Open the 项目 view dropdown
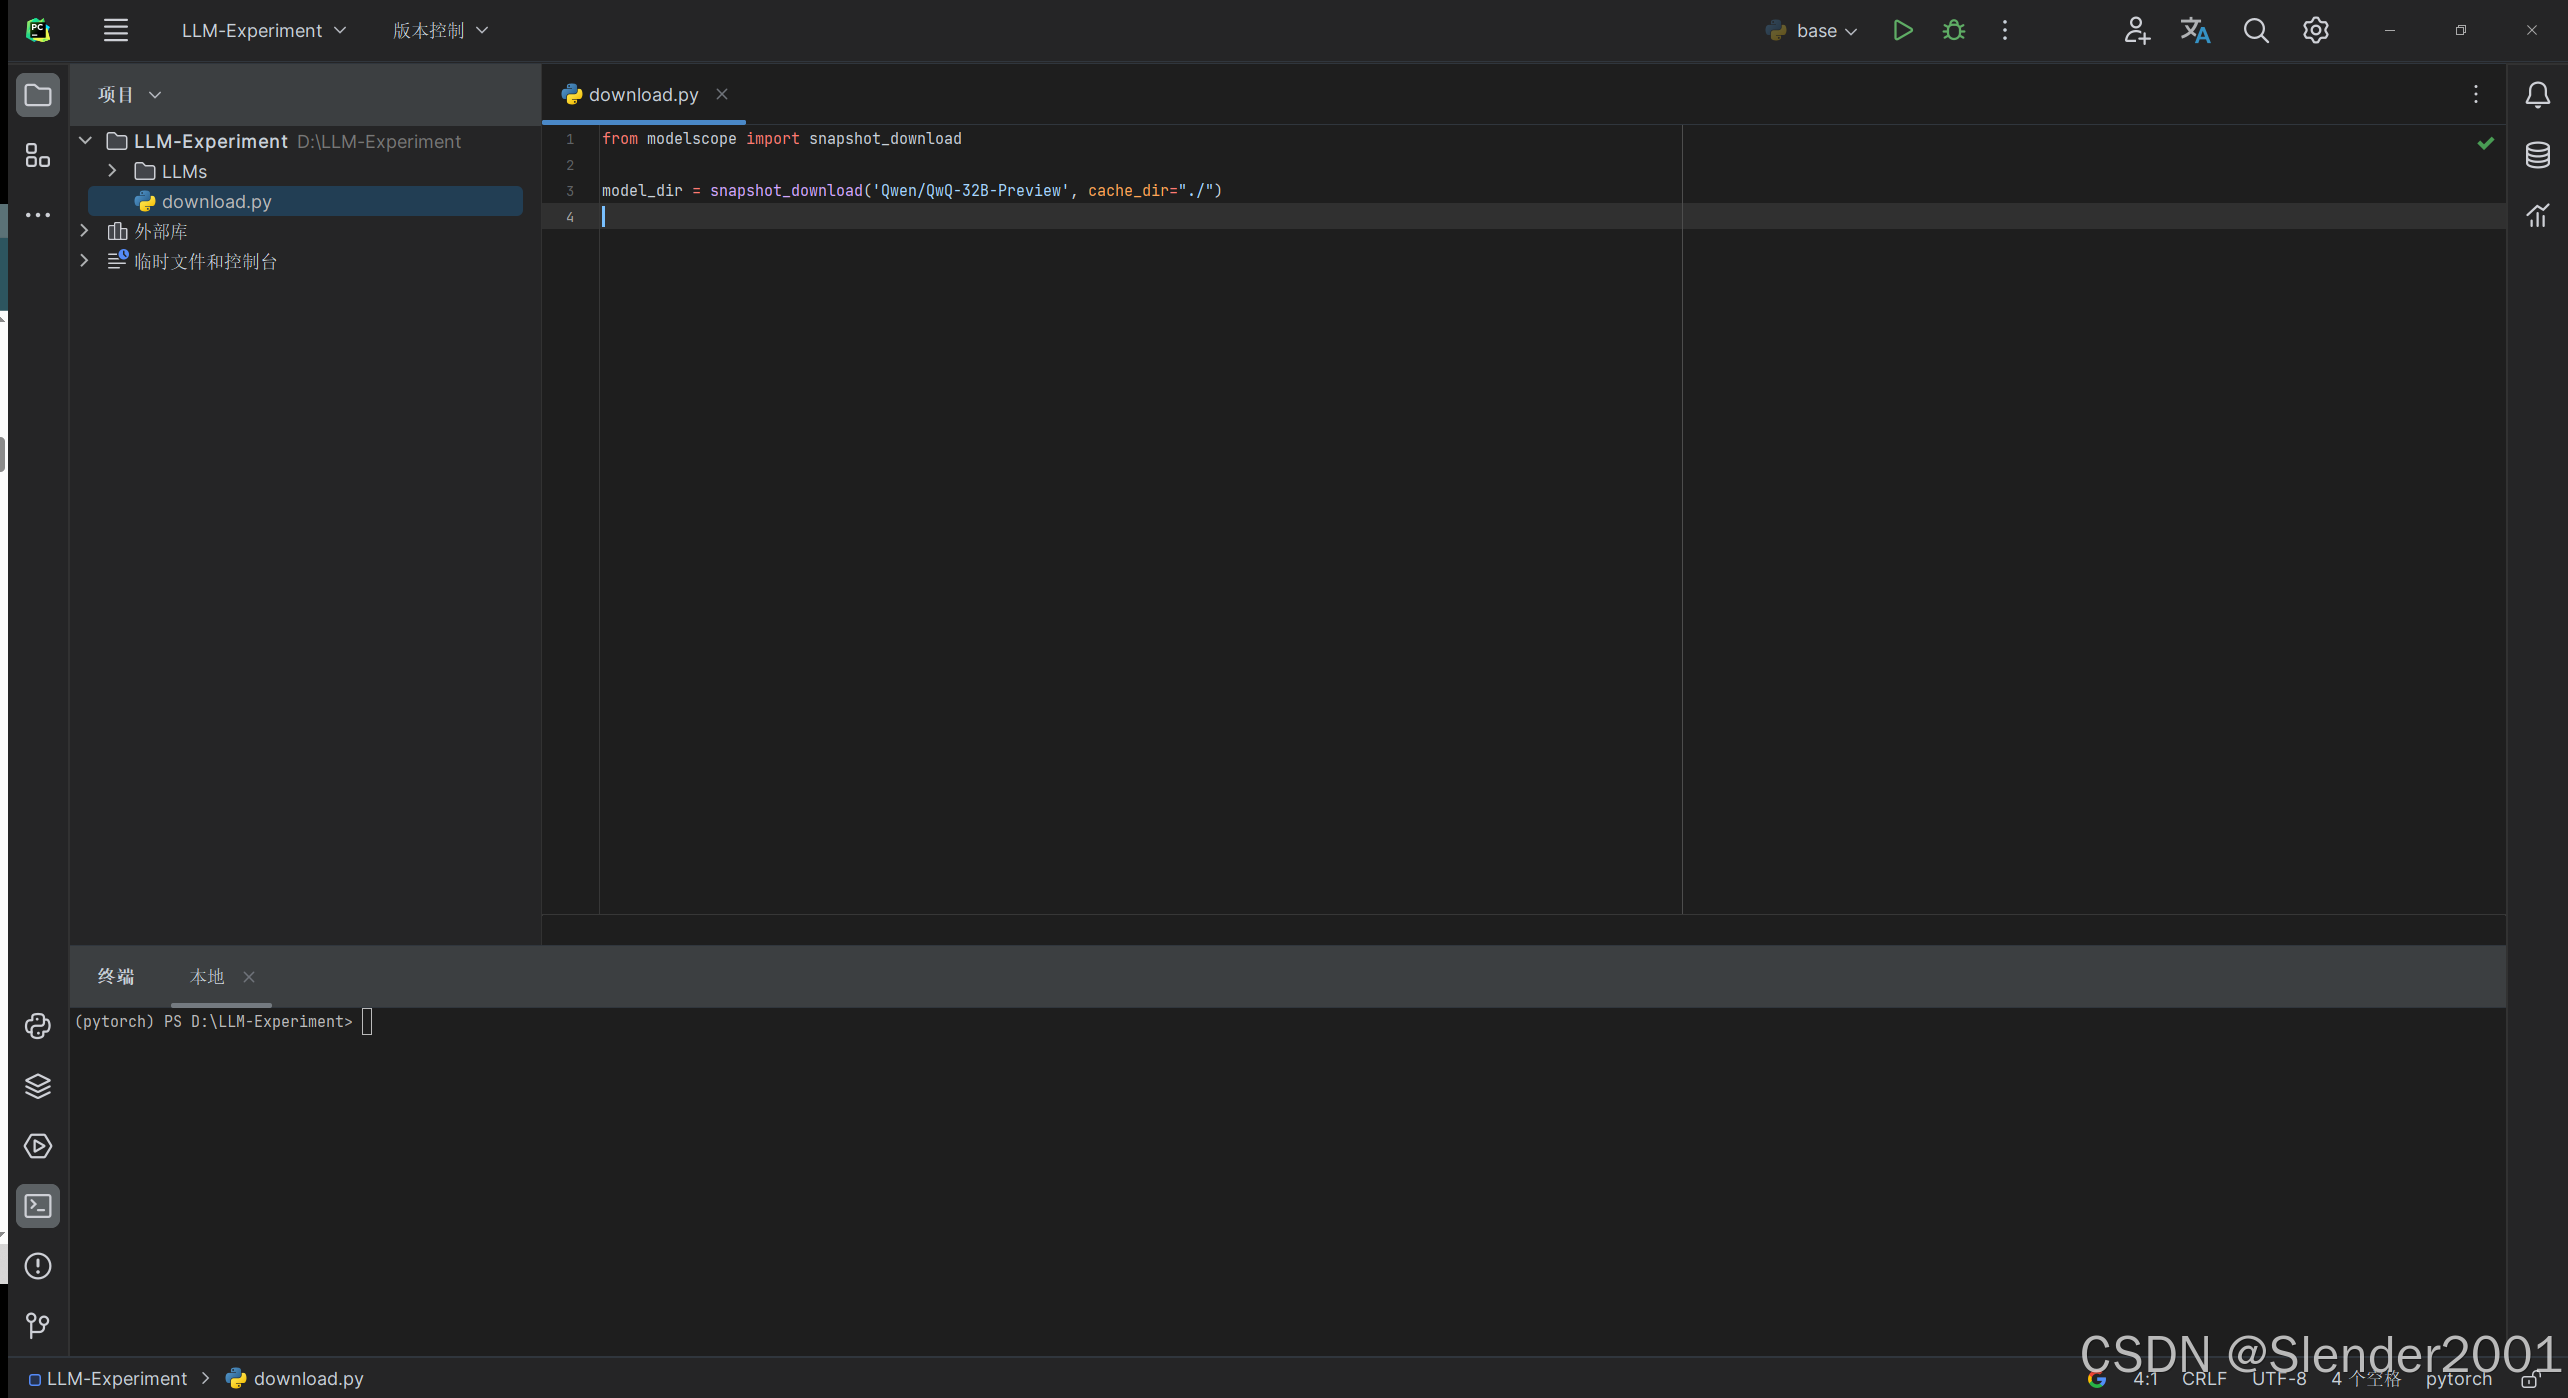Image resolution: width=2568 pixels, height=1398 pixels. click(130, 95)
